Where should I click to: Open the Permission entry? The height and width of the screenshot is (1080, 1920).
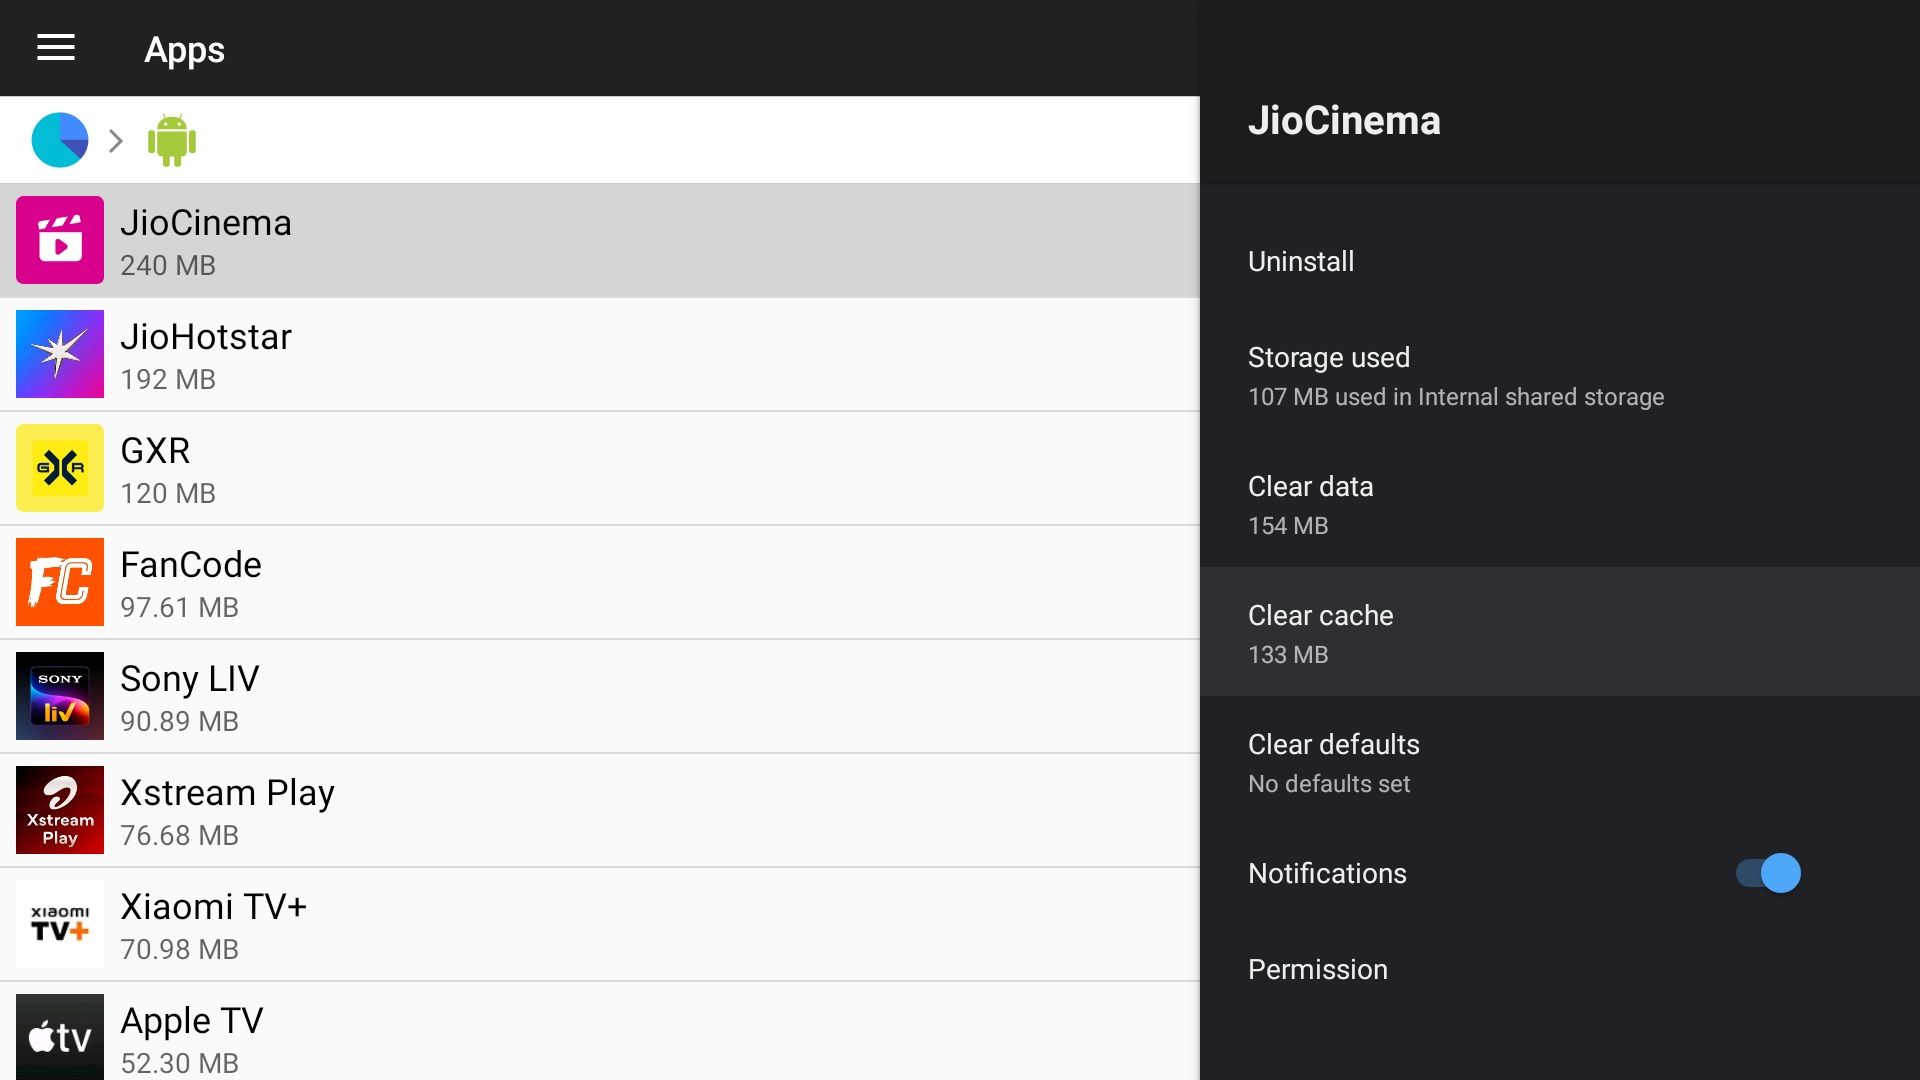(x=1560, y=970)
